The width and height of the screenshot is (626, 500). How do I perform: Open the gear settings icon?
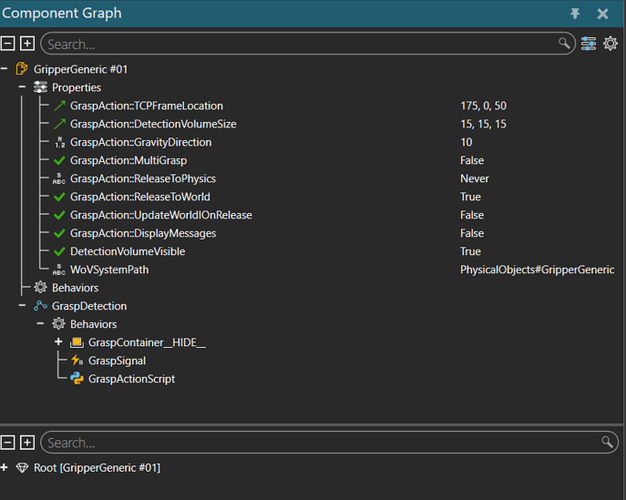(610, 43)
